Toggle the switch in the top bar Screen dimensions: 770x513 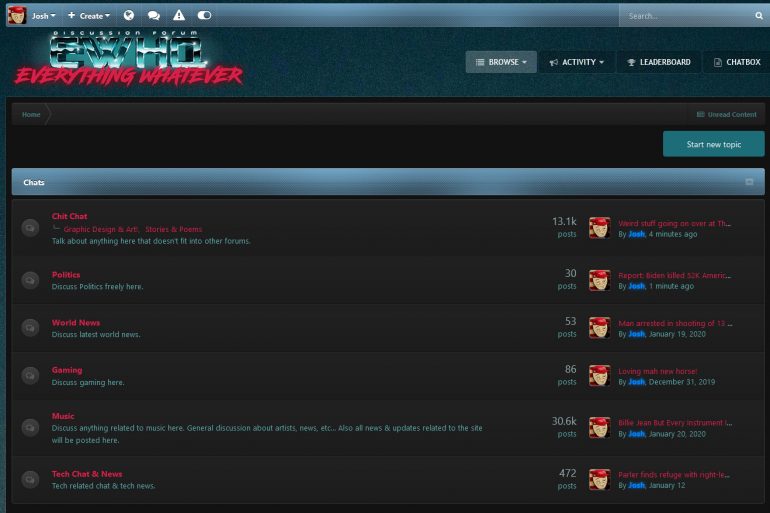pyautogui.click(x=204, y=16)
